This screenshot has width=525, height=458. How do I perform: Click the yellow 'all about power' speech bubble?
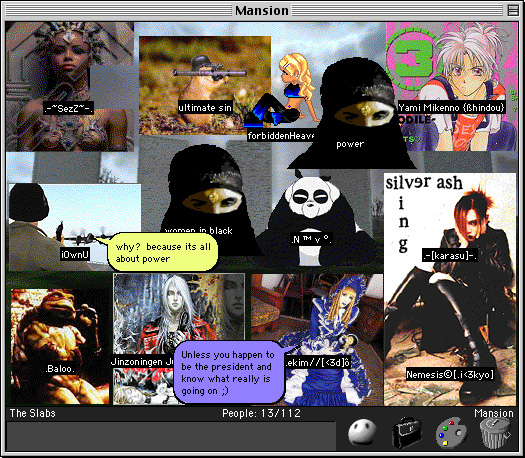click(163, 252)
